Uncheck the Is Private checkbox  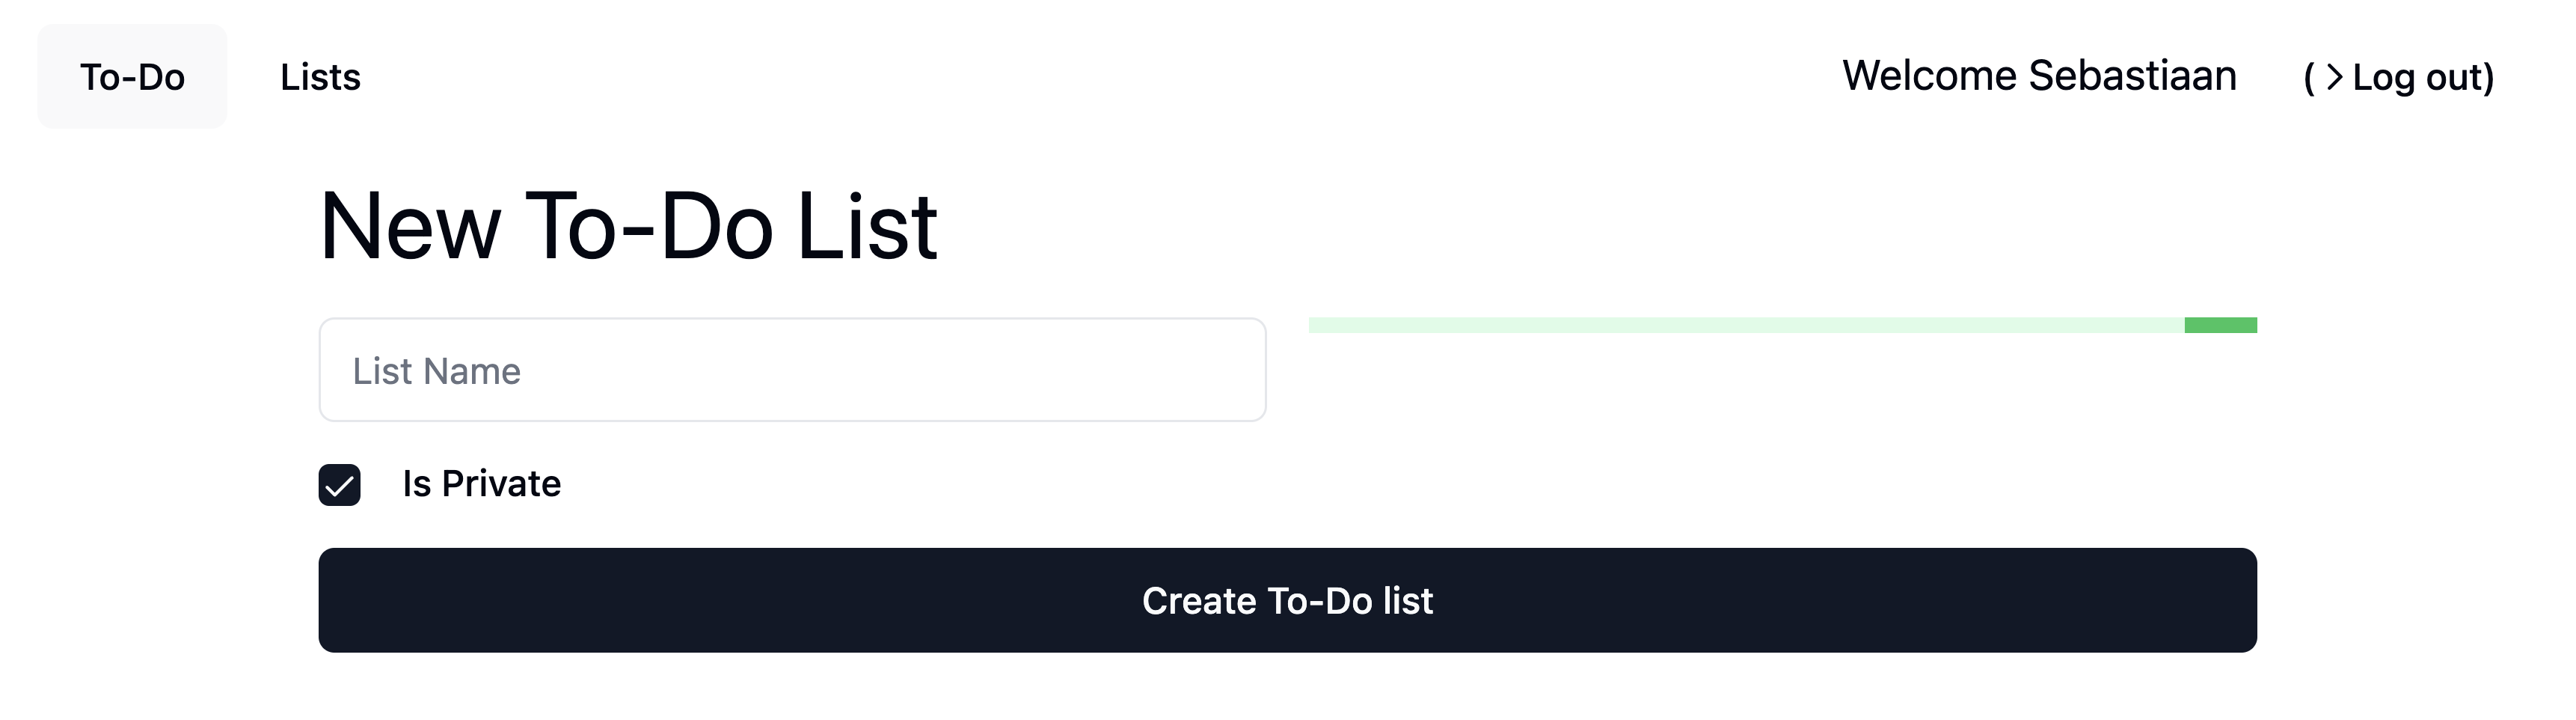[x=339, y=486]
